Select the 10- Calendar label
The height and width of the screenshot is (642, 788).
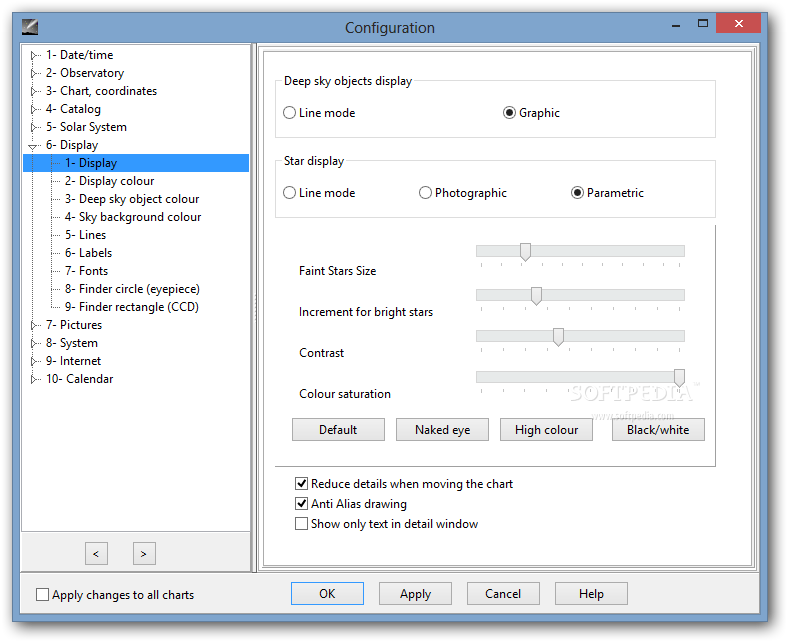tap(79, 379)
